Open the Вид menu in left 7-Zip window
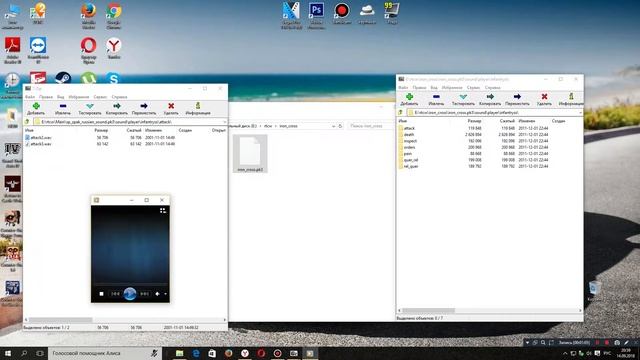 point(60,97)
